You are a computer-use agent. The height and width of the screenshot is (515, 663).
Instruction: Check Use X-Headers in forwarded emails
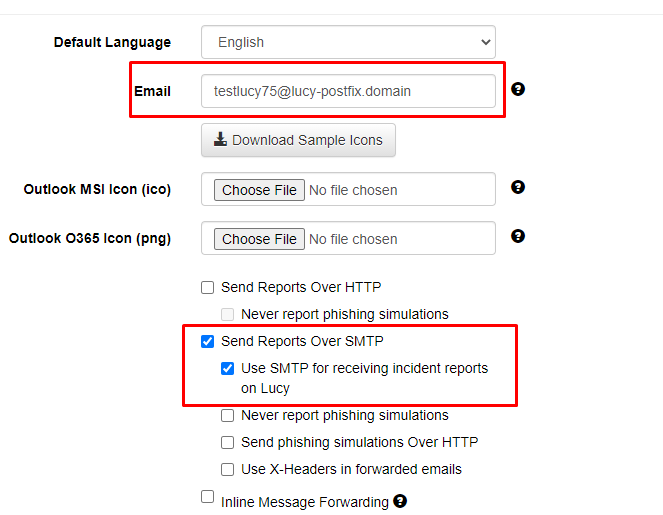[x=227, y=469]
